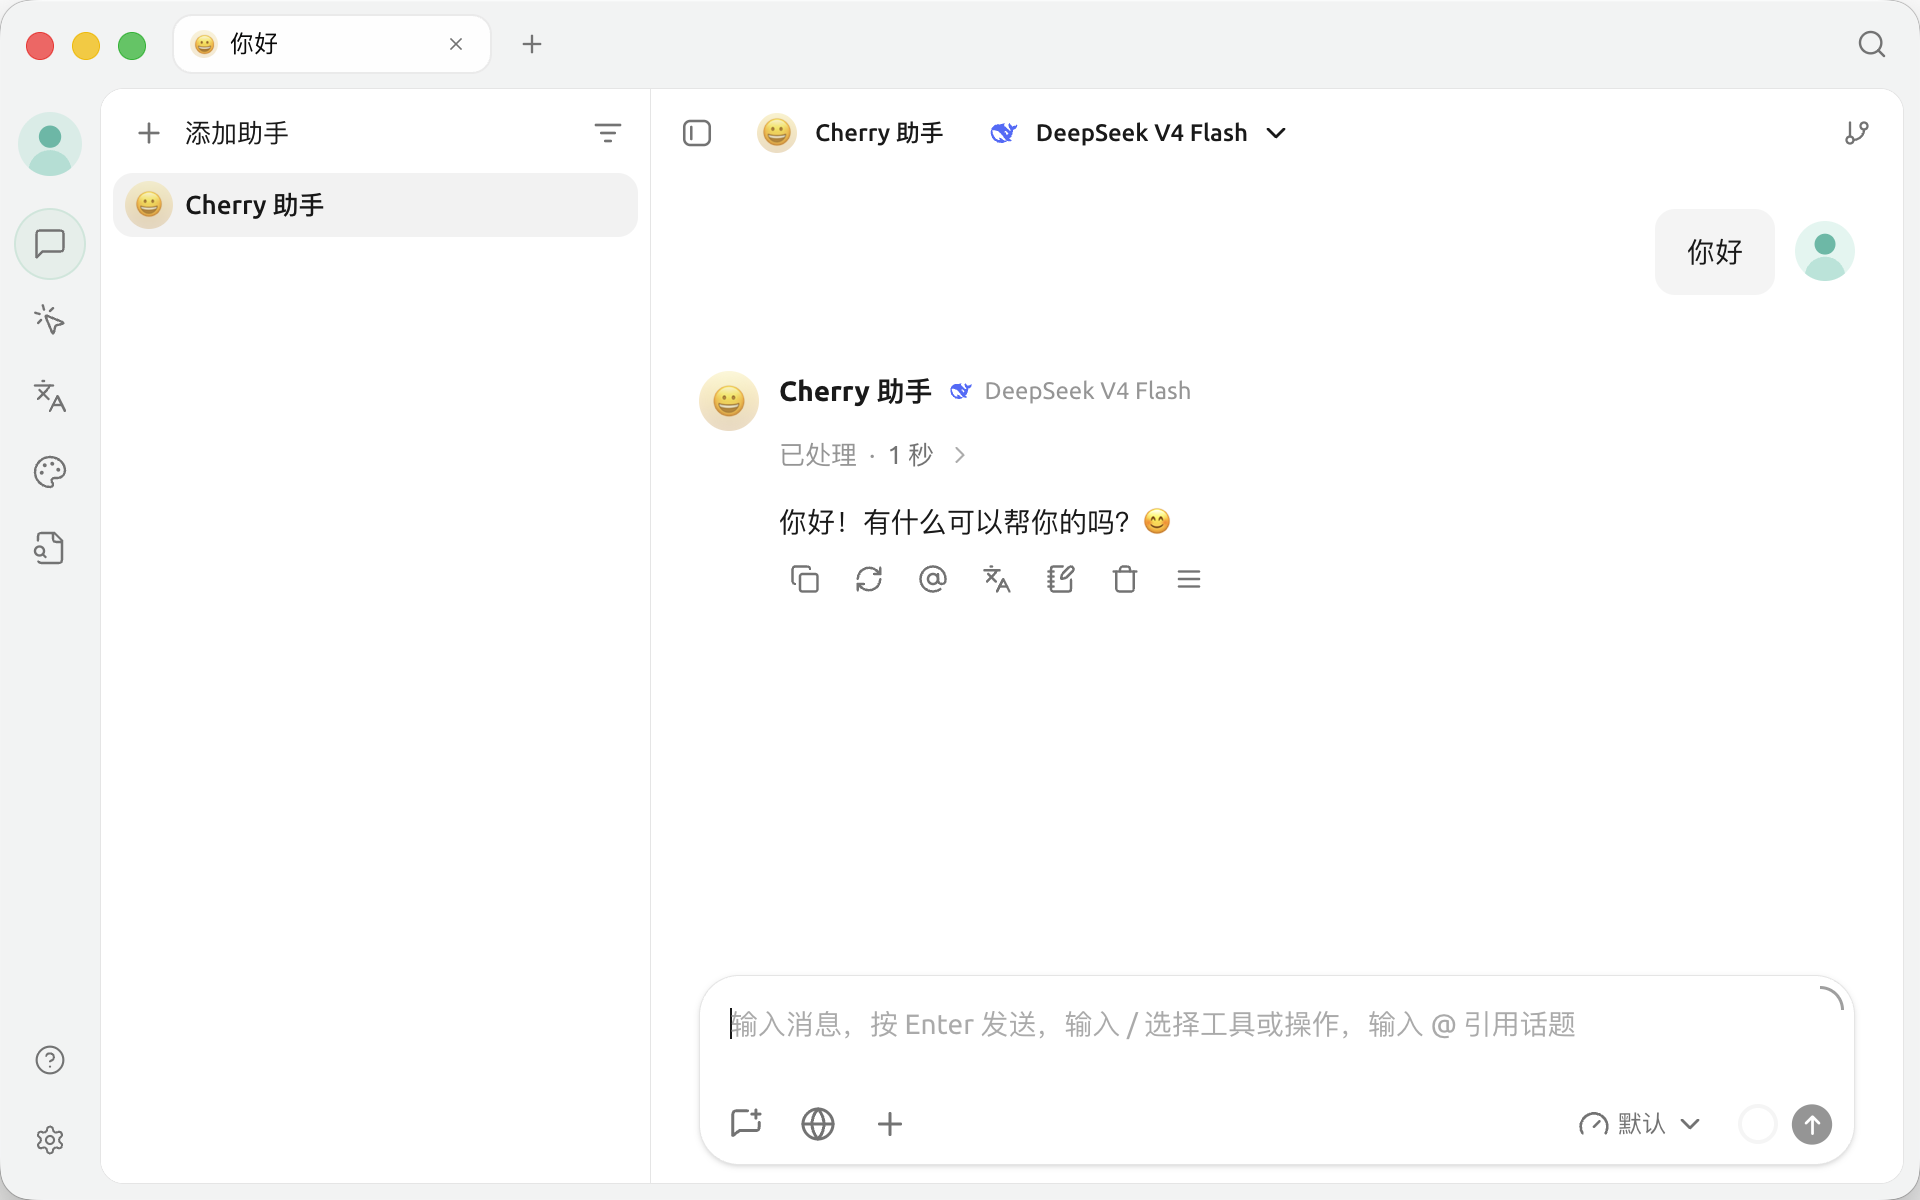Open the more options menu under reply
Image resolution: width=1920 pixels, height=1200 pixels.
(x=1189, y=579)
